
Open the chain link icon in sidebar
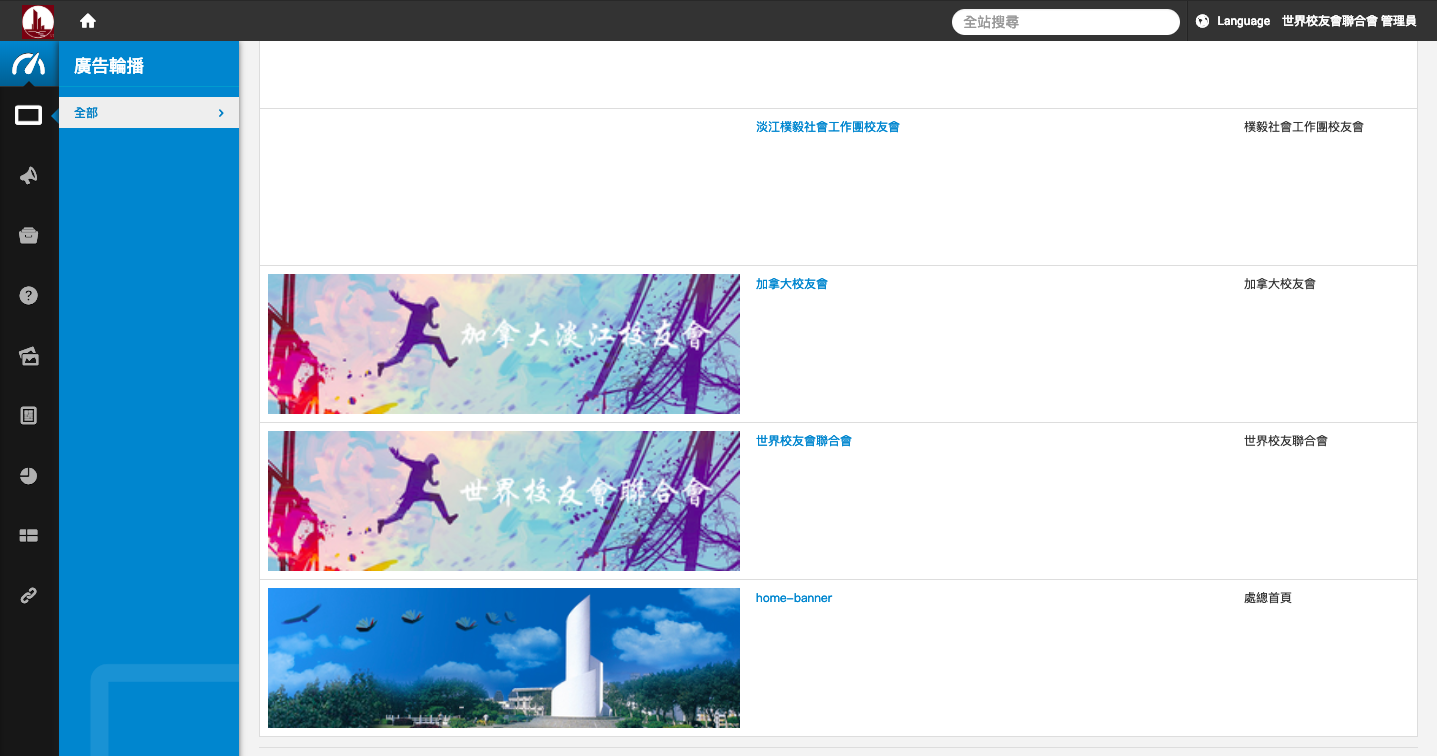(x=29, y=596)
